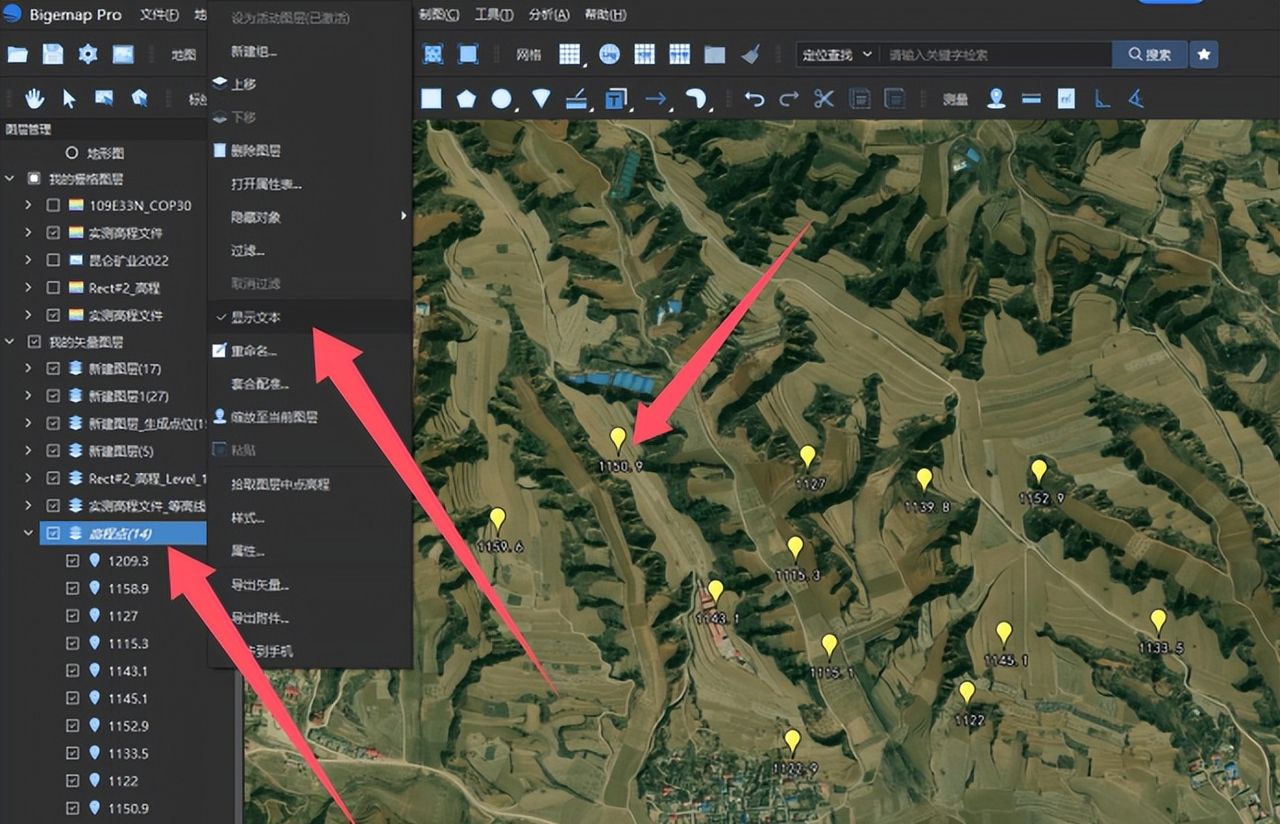This screenshot has height=824, width=1280.
Task: Uncheck the 新建图层1(27) layer checkbox
Action: pos(54,396)
